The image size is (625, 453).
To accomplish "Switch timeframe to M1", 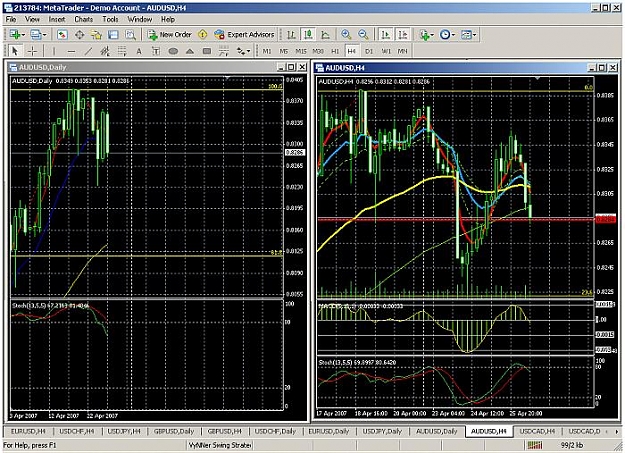I will (267, 51).
